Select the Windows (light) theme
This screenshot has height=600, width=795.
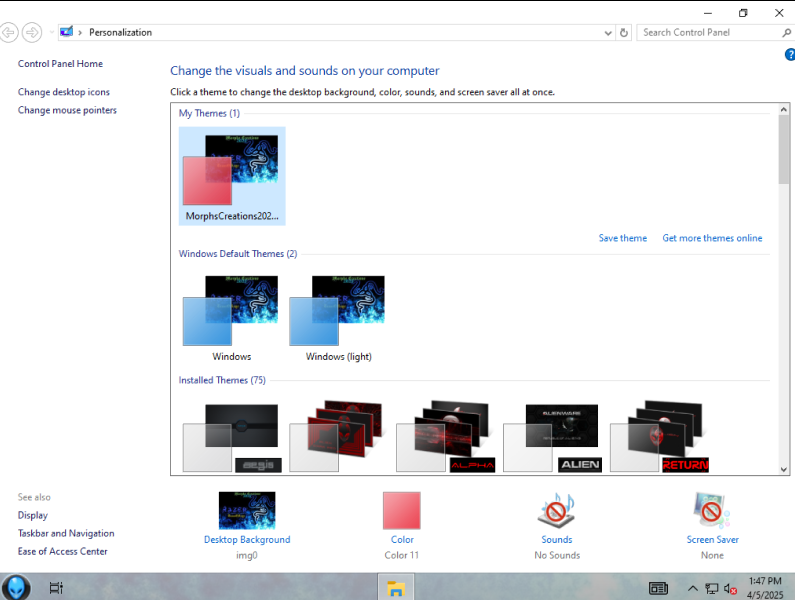point(339,319)
